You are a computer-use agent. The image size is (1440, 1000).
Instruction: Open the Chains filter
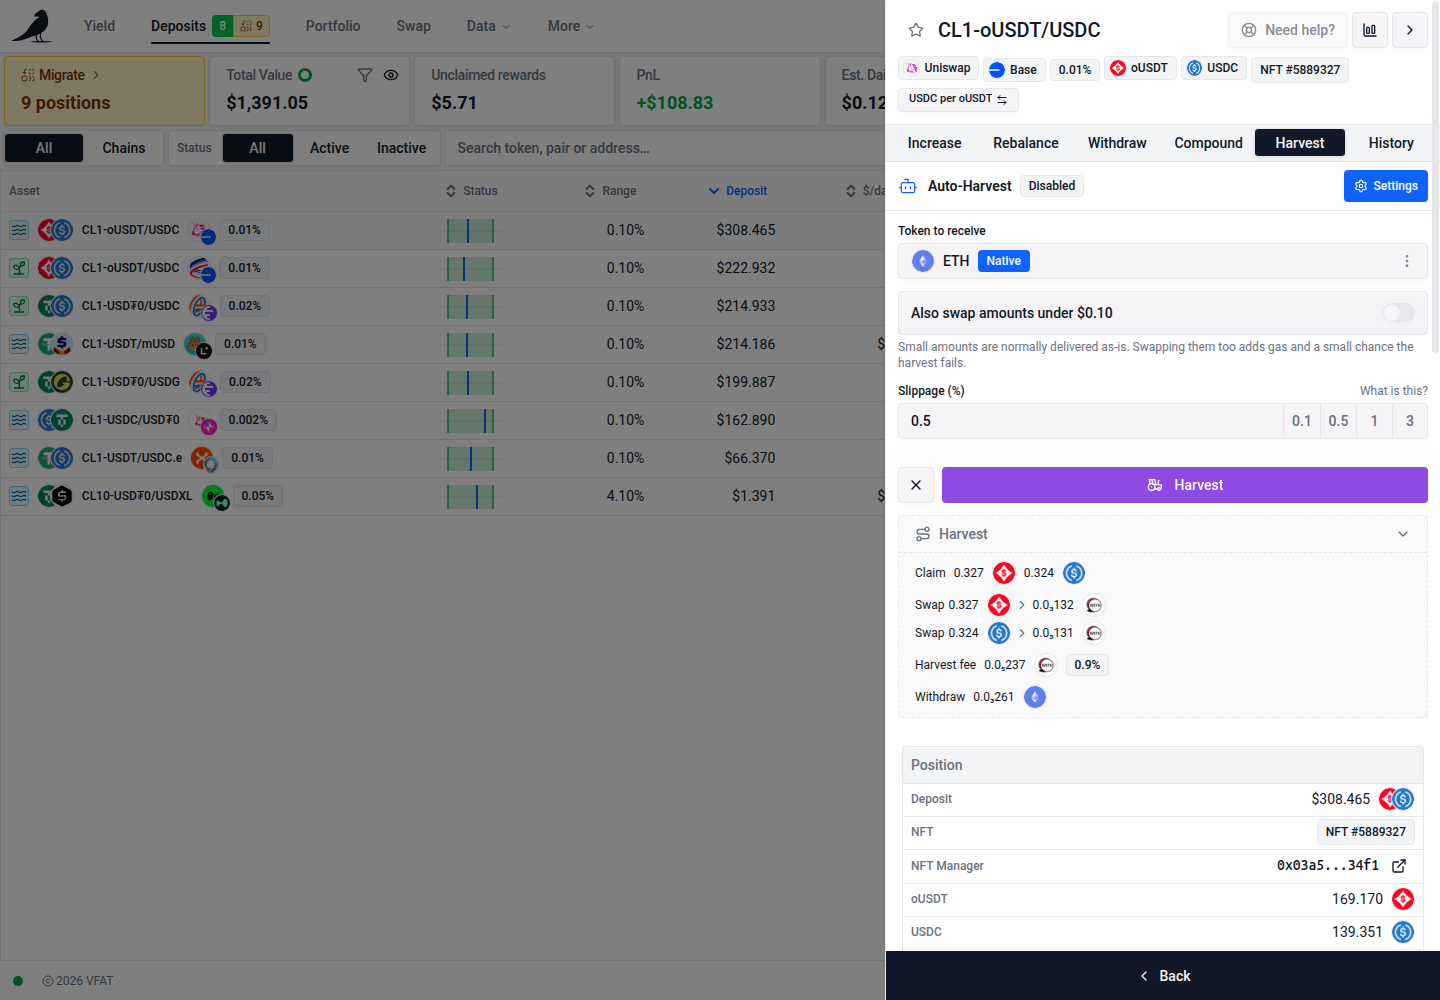(x=124, y=148)
